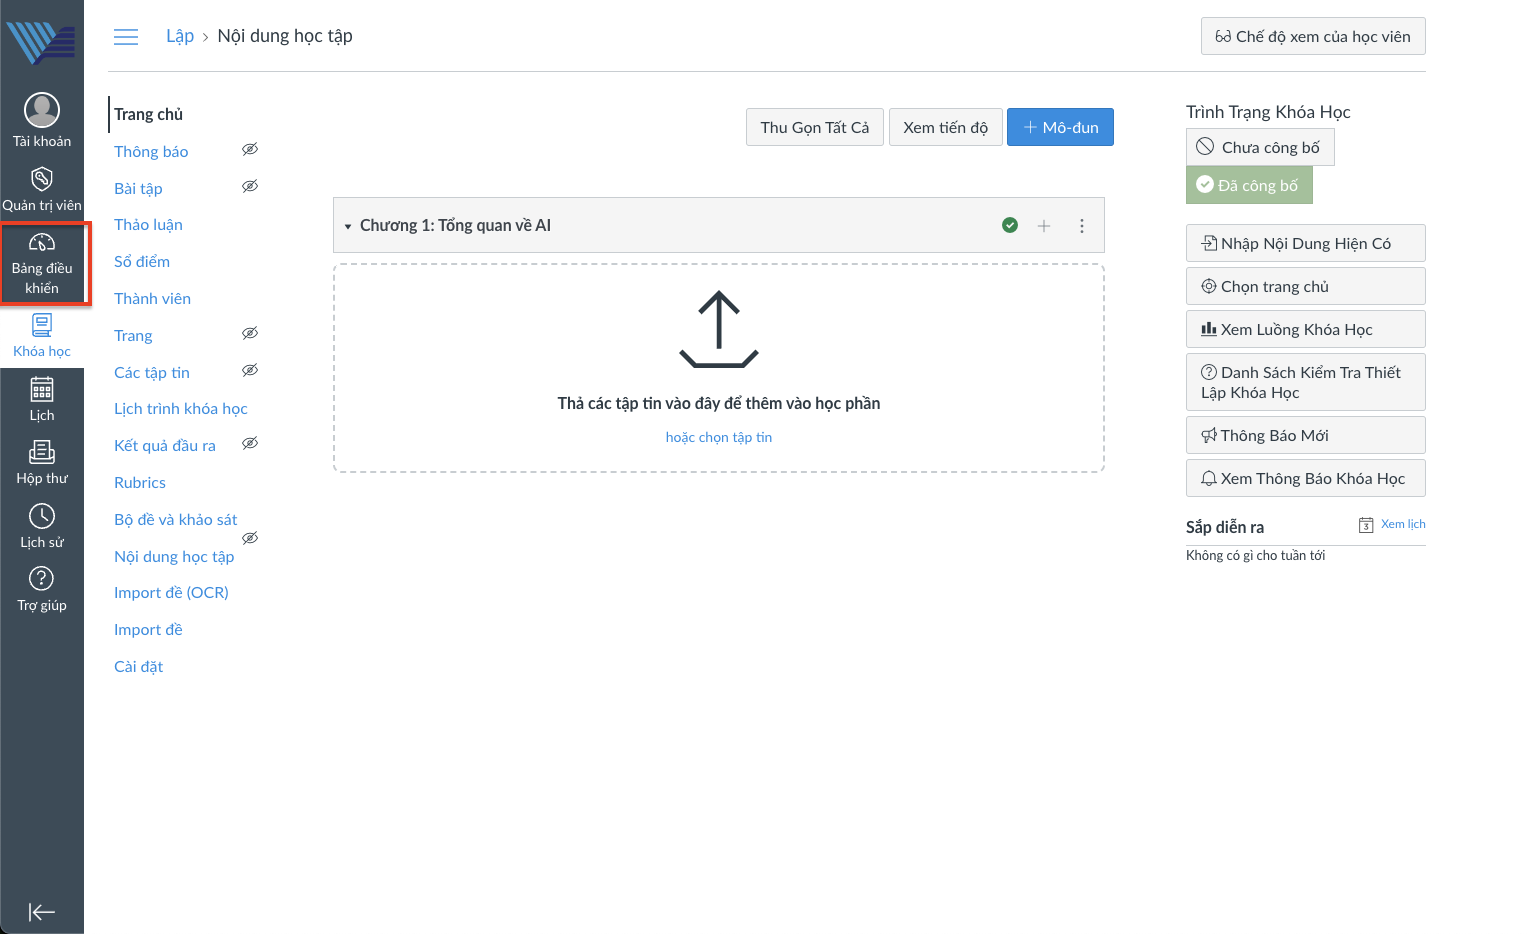
Task: Open the Lịch calendar icon
Action: [42, 390]
